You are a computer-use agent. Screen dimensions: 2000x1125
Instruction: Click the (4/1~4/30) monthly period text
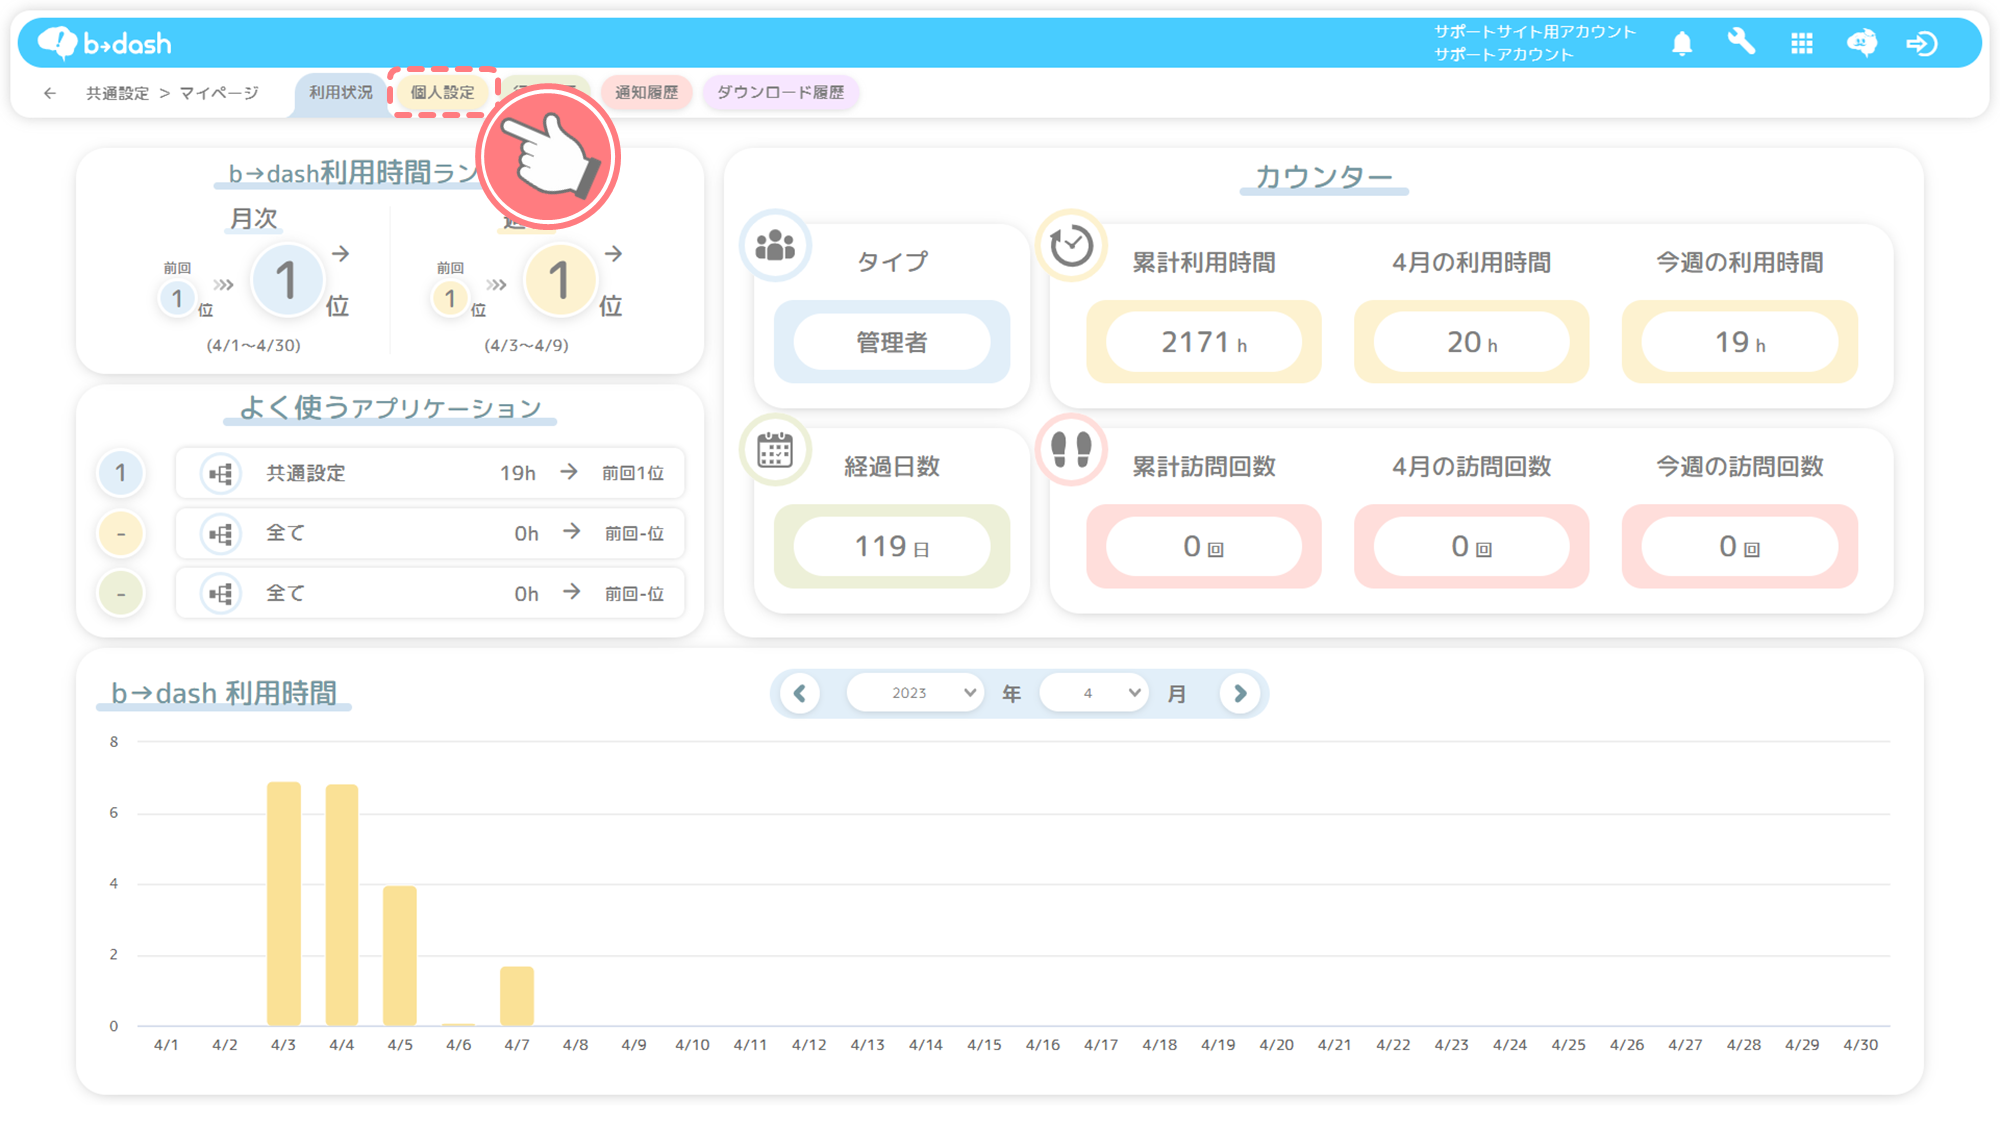pos(253,345)
